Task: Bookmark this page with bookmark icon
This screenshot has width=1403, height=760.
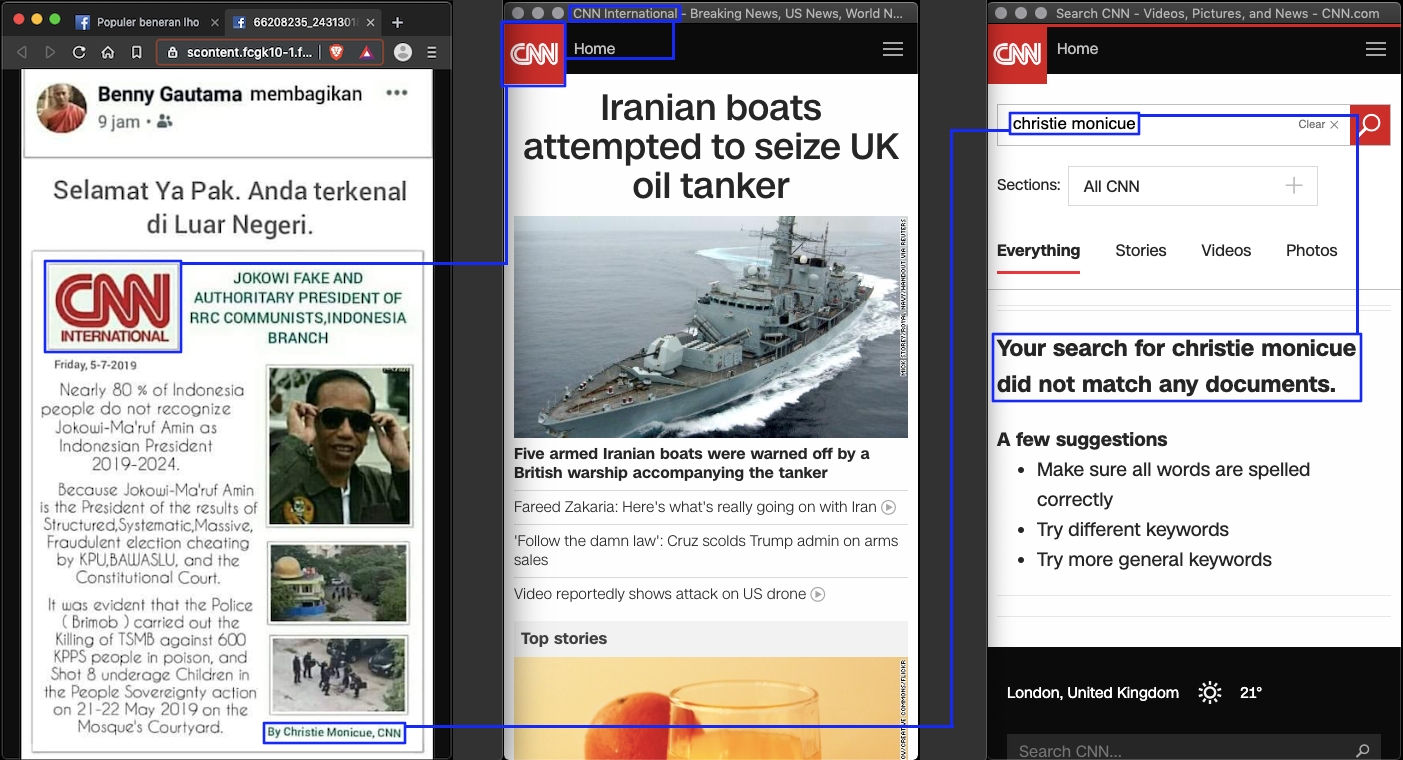Action: coord(137,52)
